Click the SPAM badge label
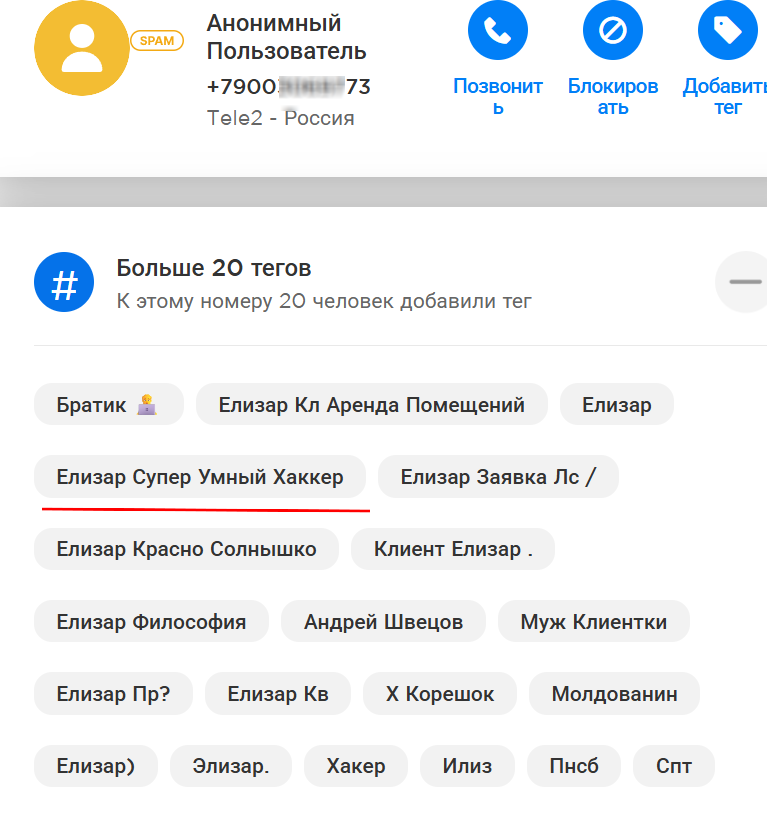The width and height of the screenshot is (767, 817). (157, 41)
